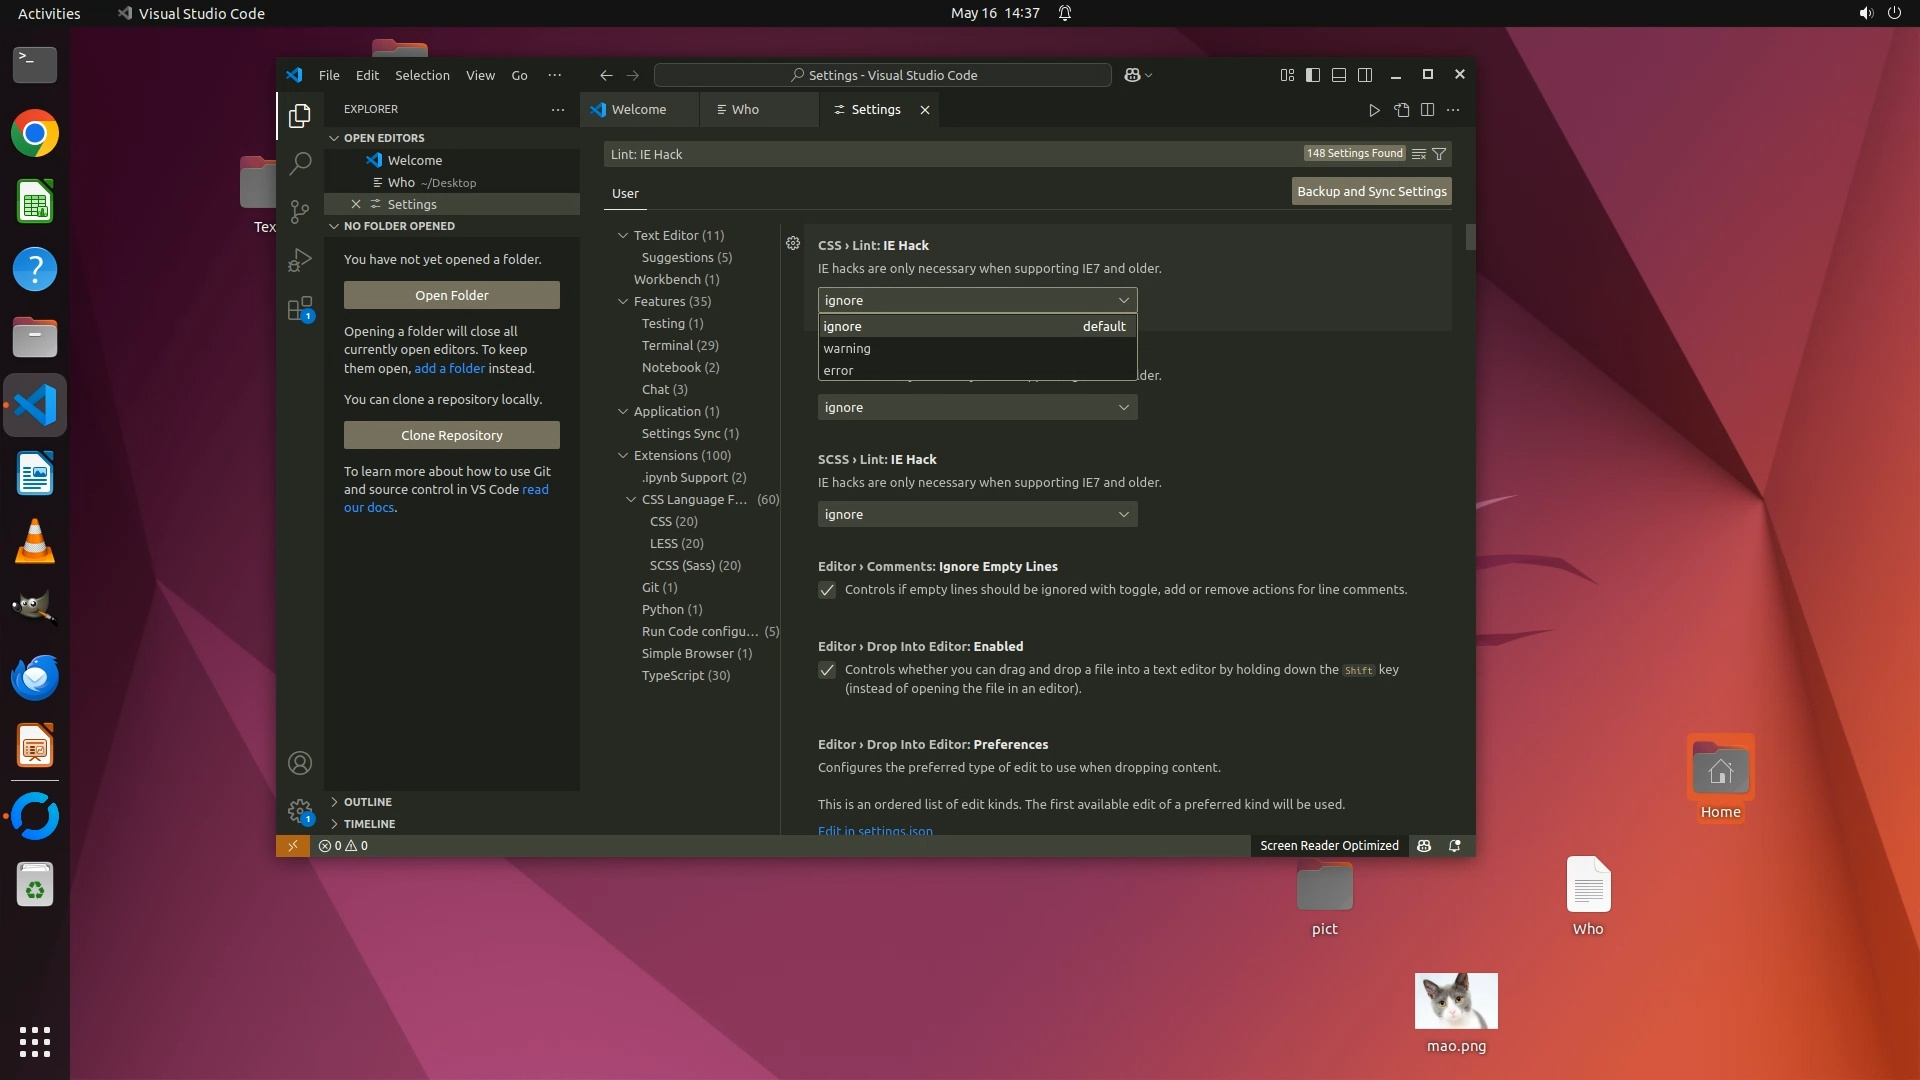Open the SCSS Lint IE Hack dropdown

click(x=977, y=514)
